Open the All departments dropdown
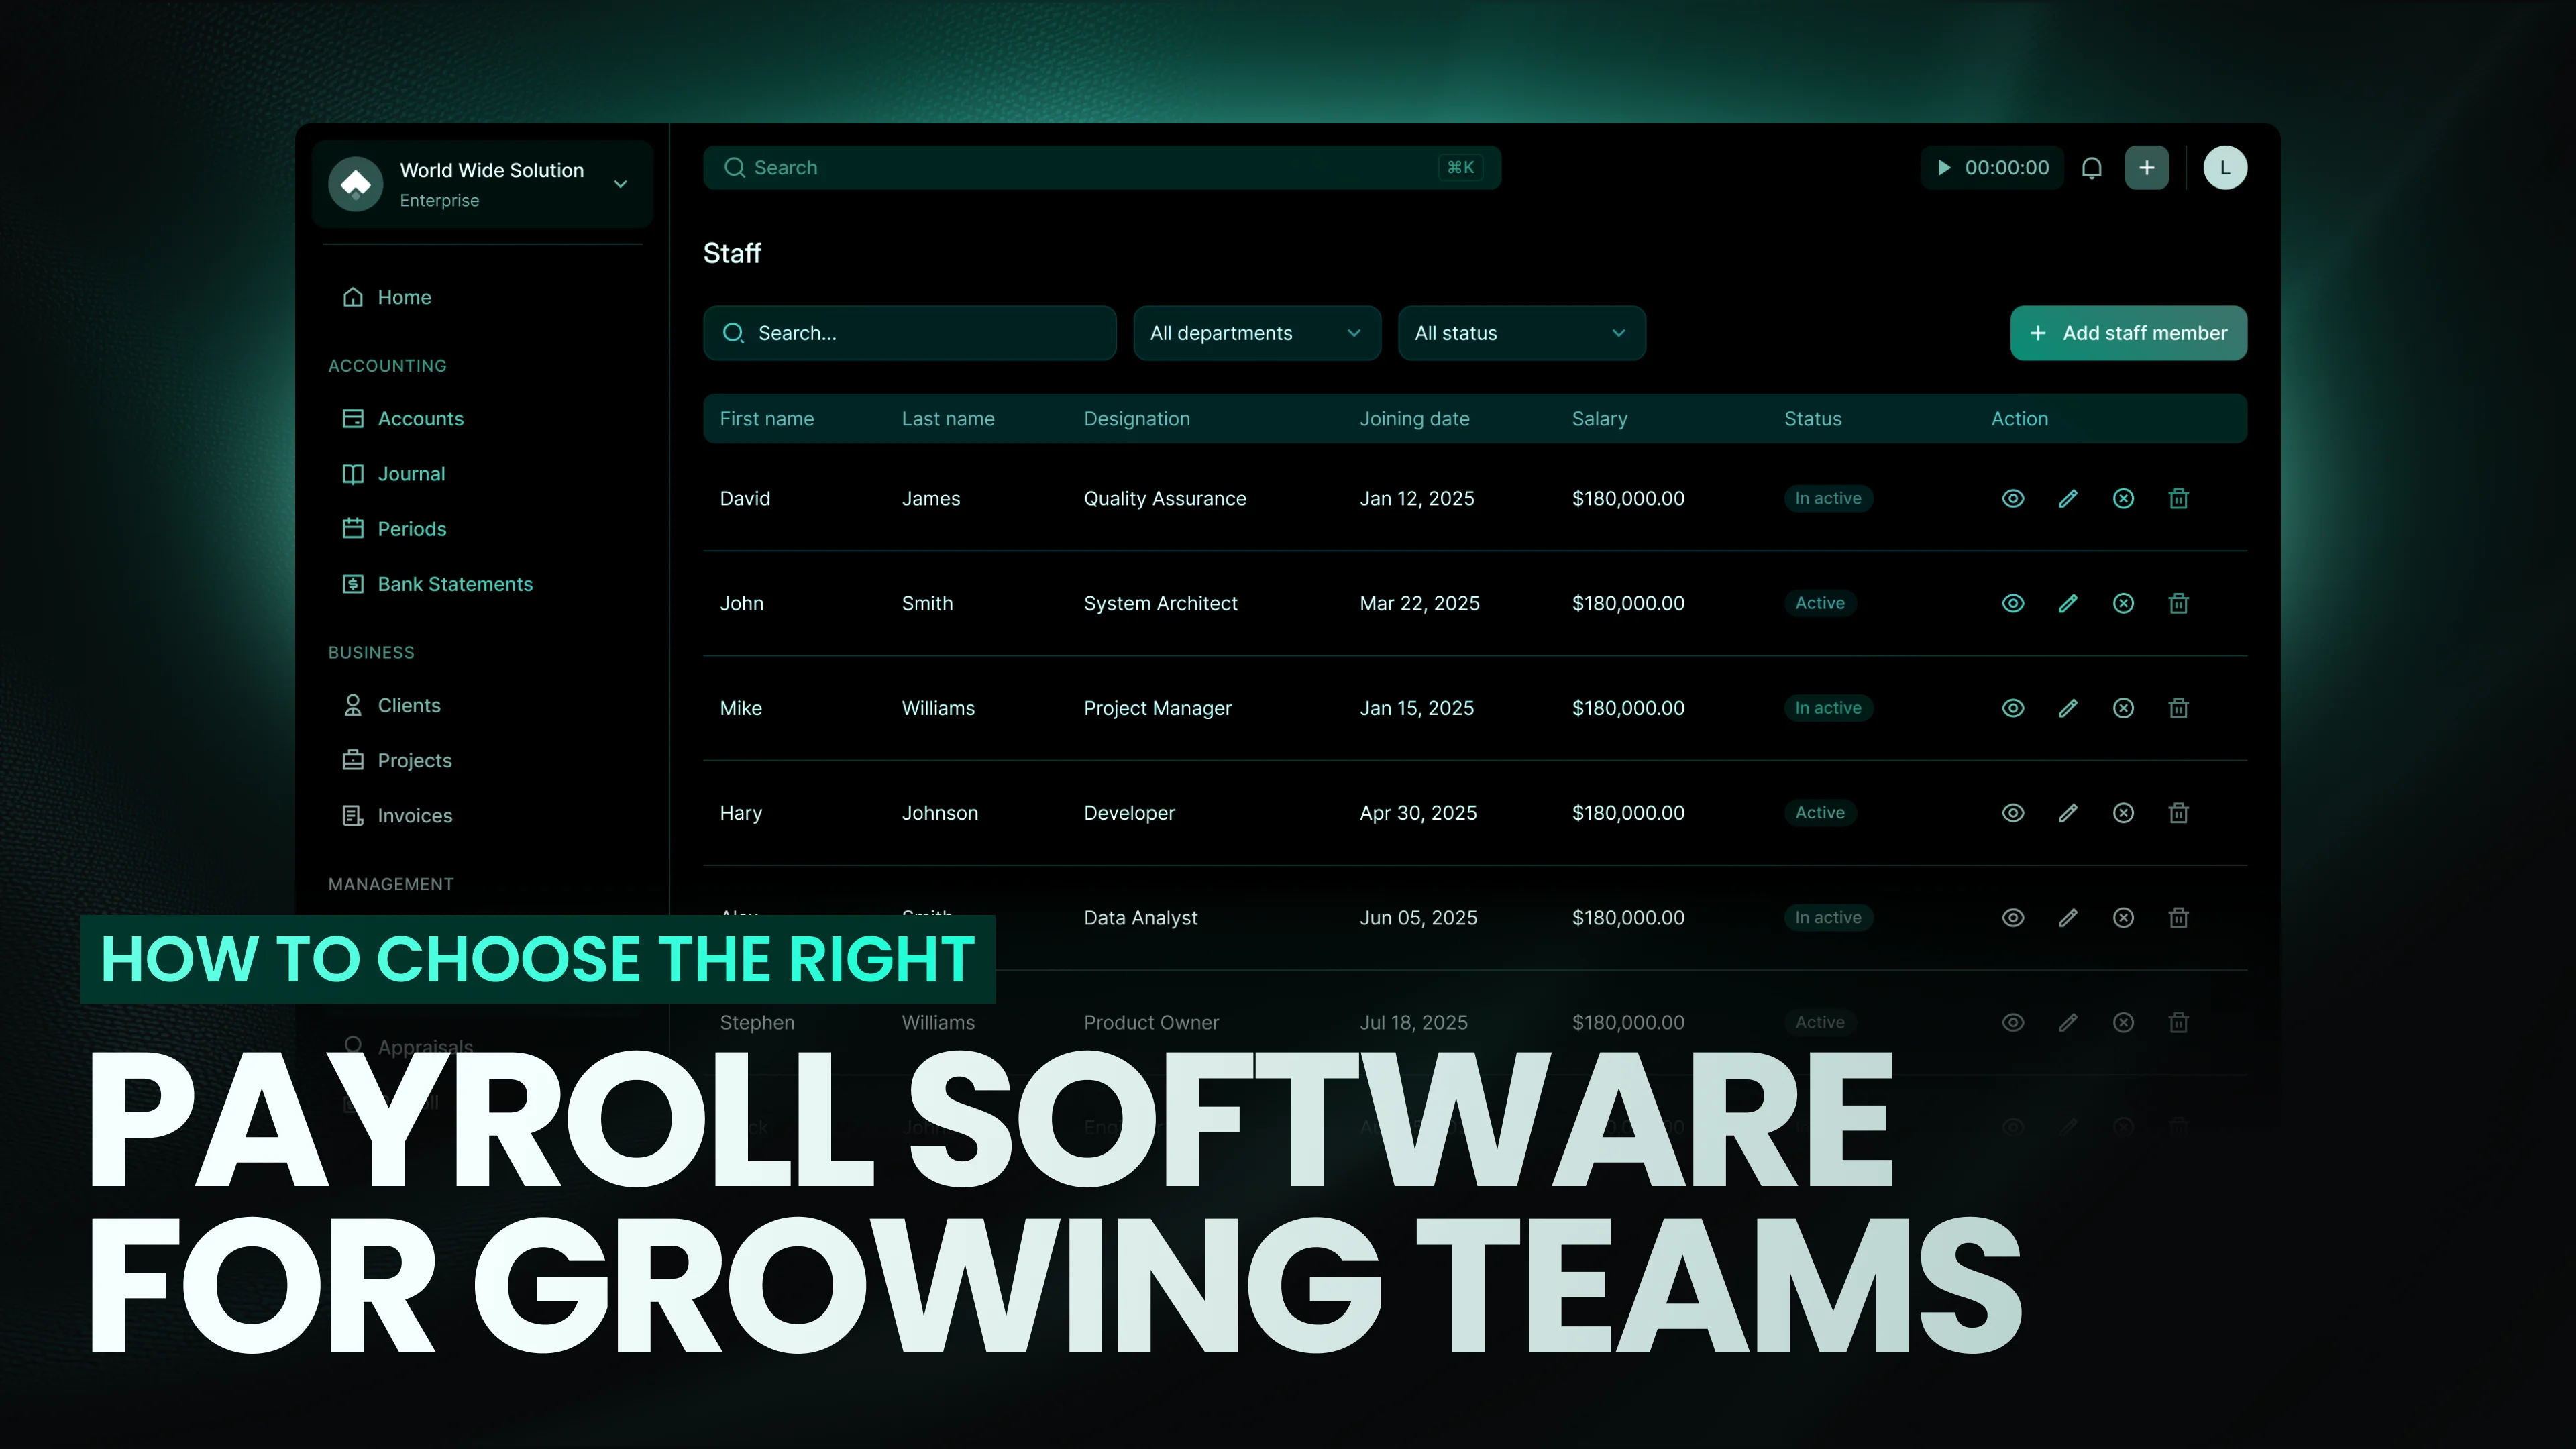The width and height of the screenshot is (2576, 1449). (x=1256, y=333)
